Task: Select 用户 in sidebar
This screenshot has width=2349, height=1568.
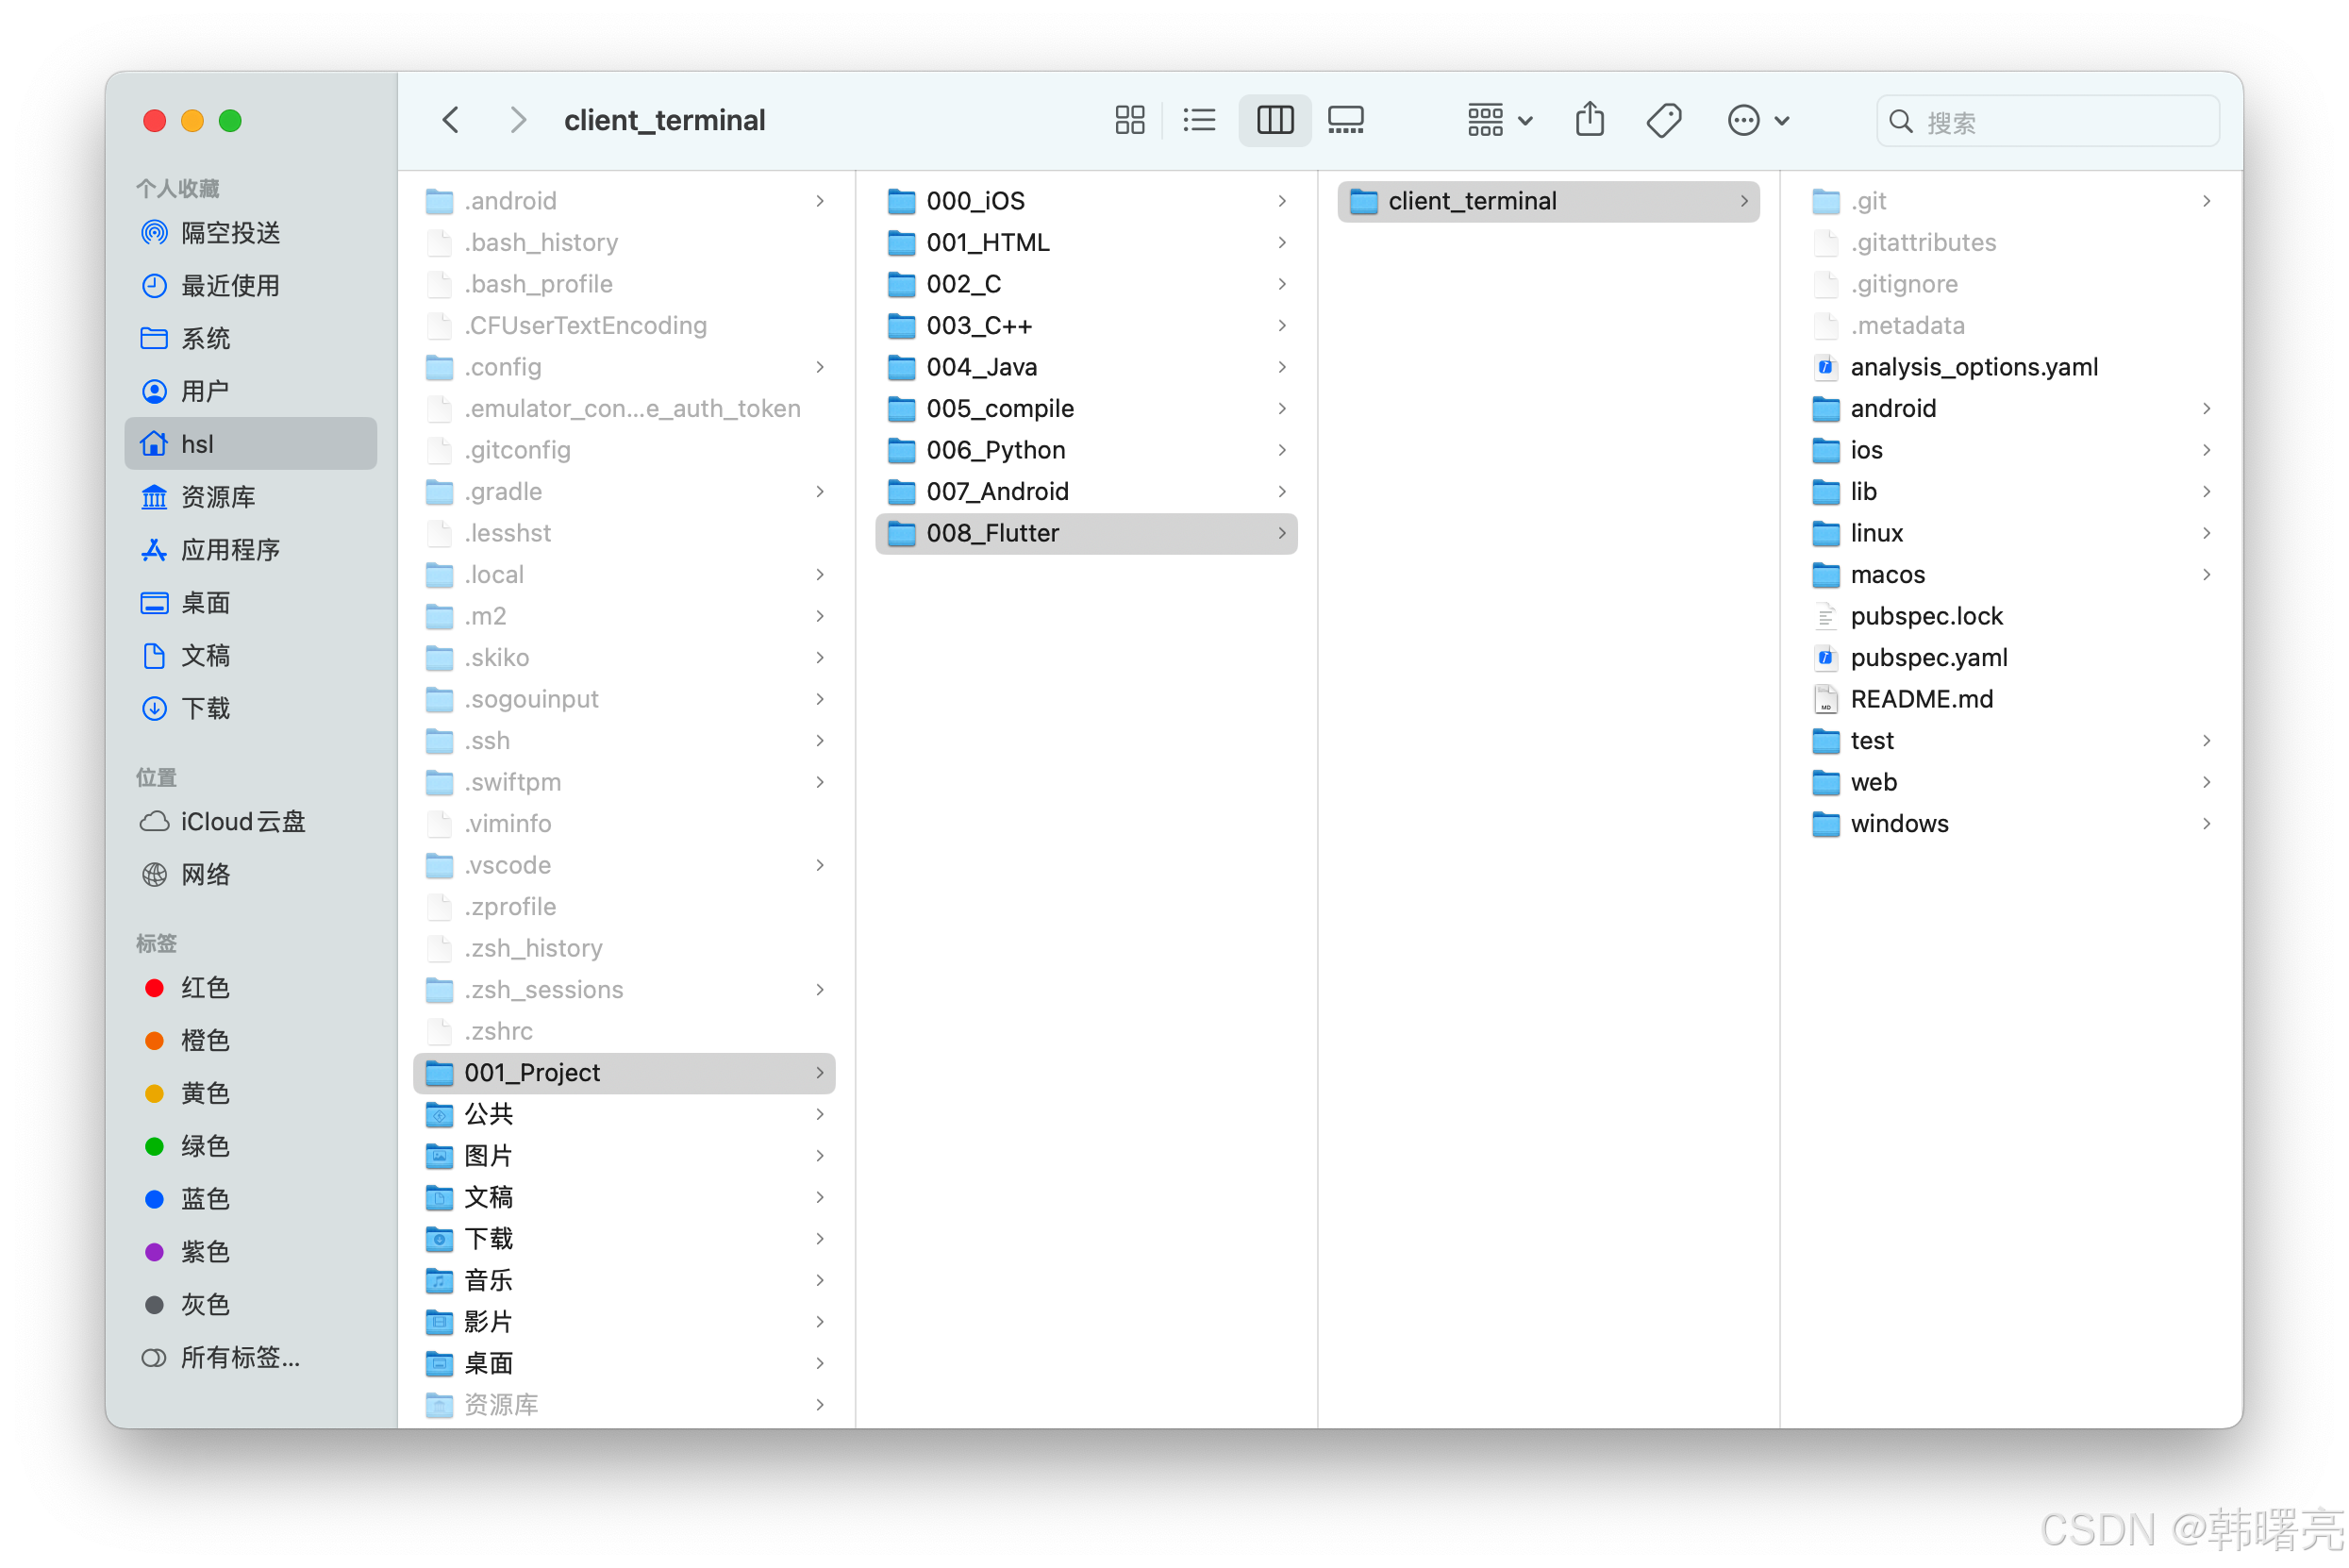Action: [250, 391]
